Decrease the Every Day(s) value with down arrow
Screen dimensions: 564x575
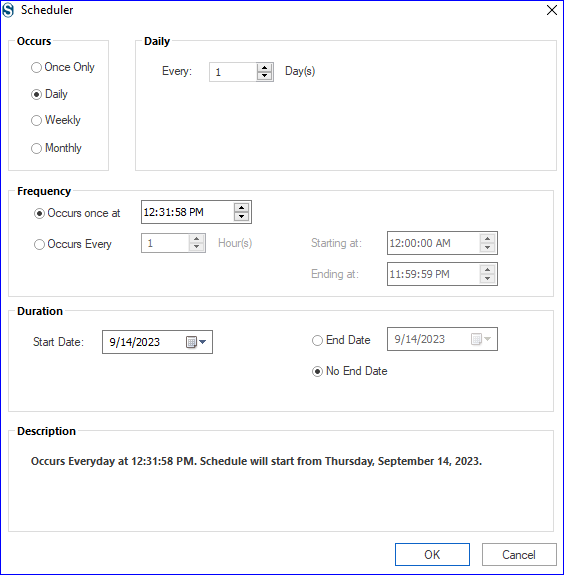click(x=264, y=76)
